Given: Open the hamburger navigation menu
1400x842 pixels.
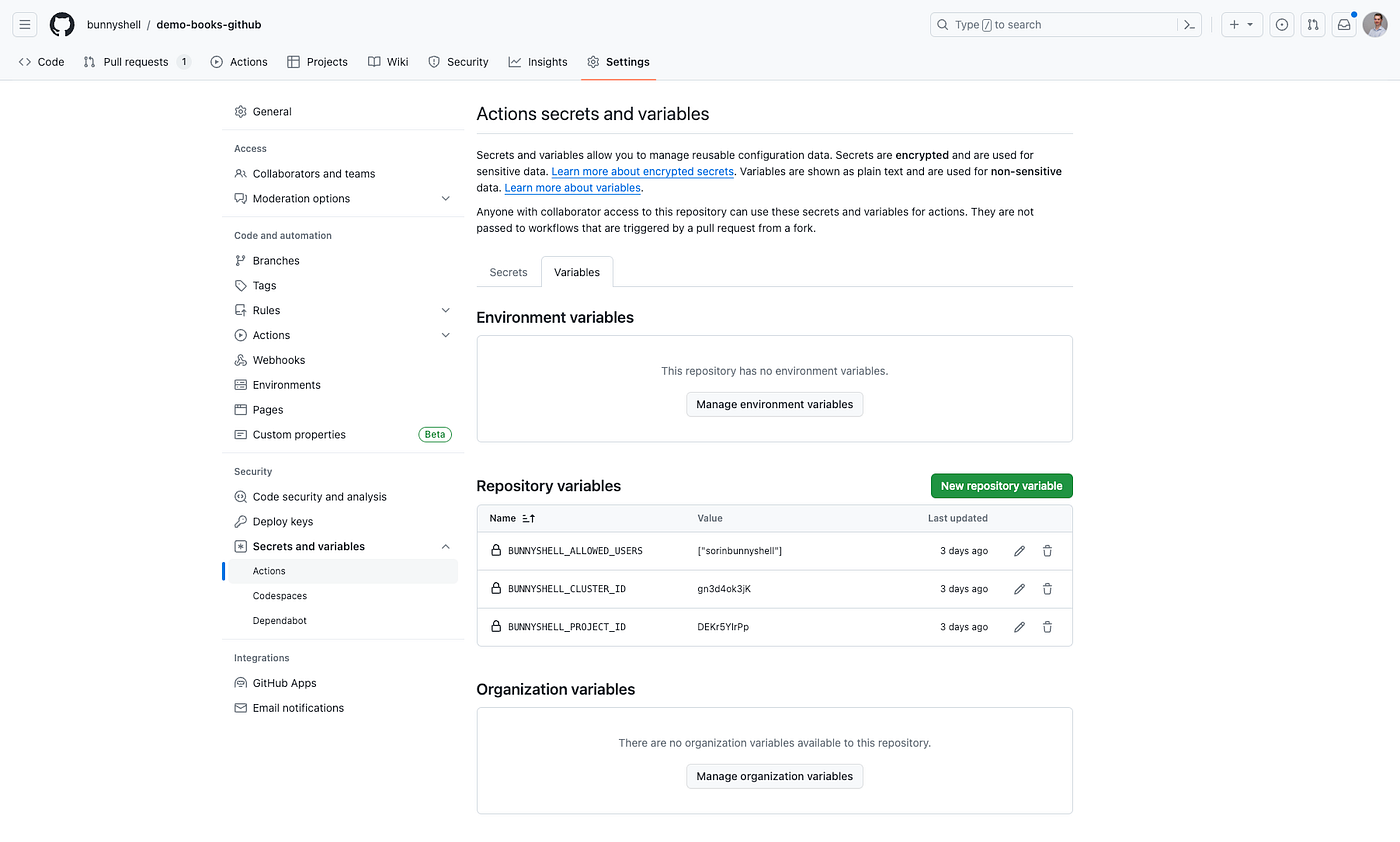Looking at the screenshot, I should click(x=25, y=24).
